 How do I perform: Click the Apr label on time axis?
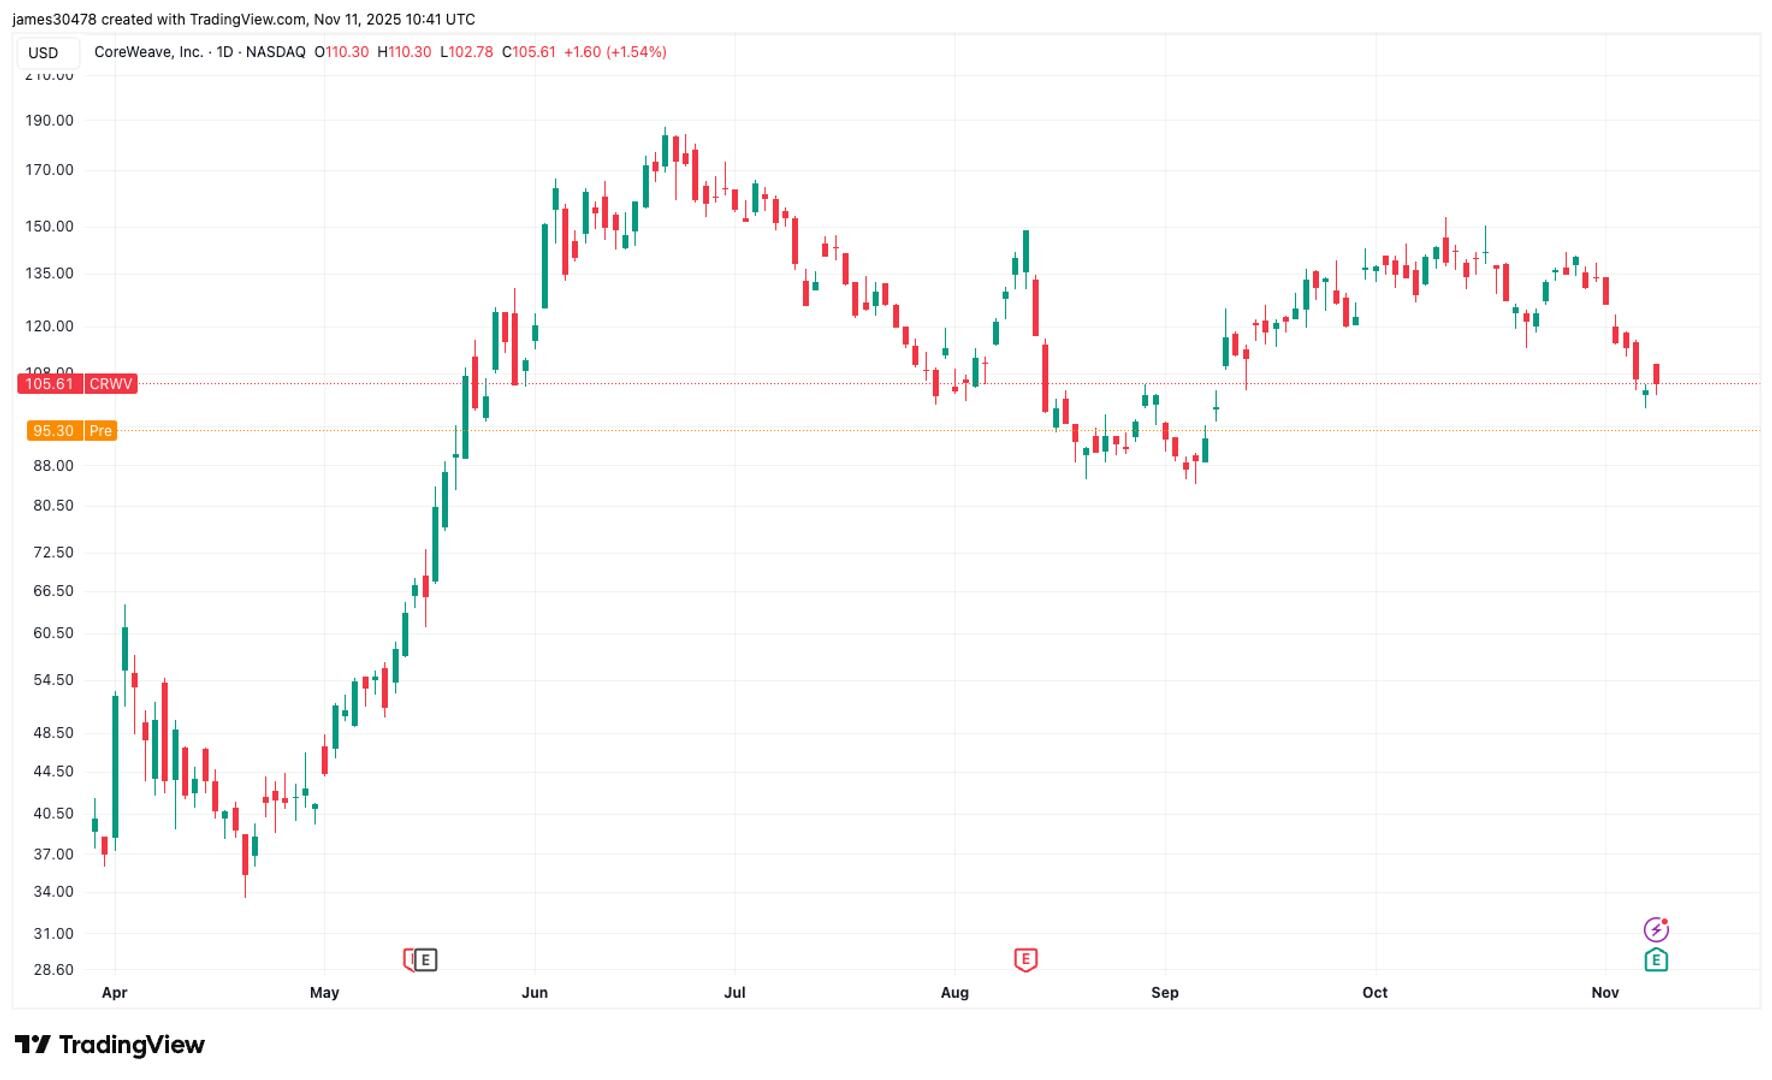click(x=115, y=992)
